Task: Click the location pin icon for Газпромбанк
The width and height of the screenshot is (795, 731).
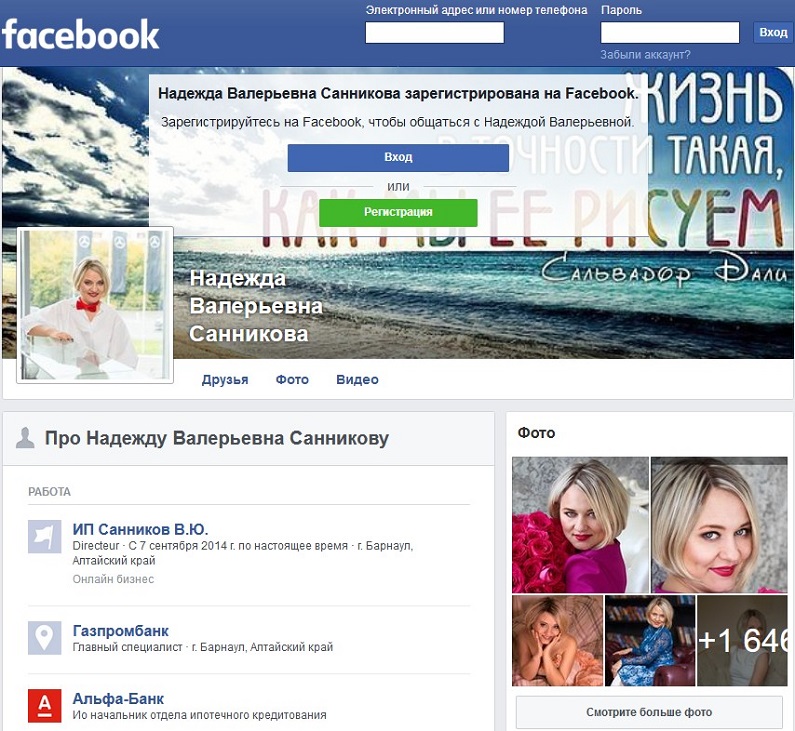Action: point(45,638)
